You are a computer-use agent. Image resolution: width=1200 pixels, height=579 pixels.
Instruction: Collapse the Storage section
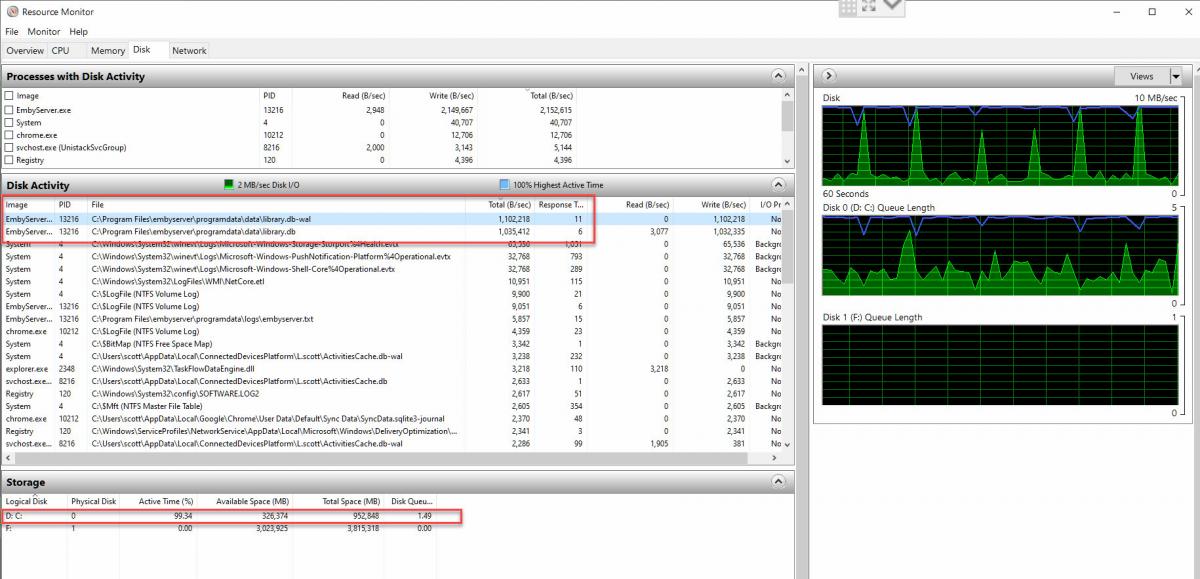click(x=778, y=482)
